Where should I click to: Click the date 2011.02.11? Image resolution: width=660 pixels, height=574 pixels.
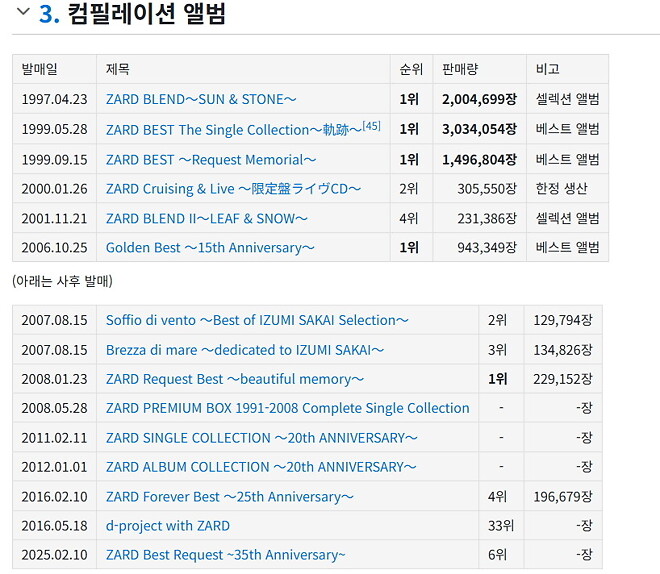click(55, 438)
